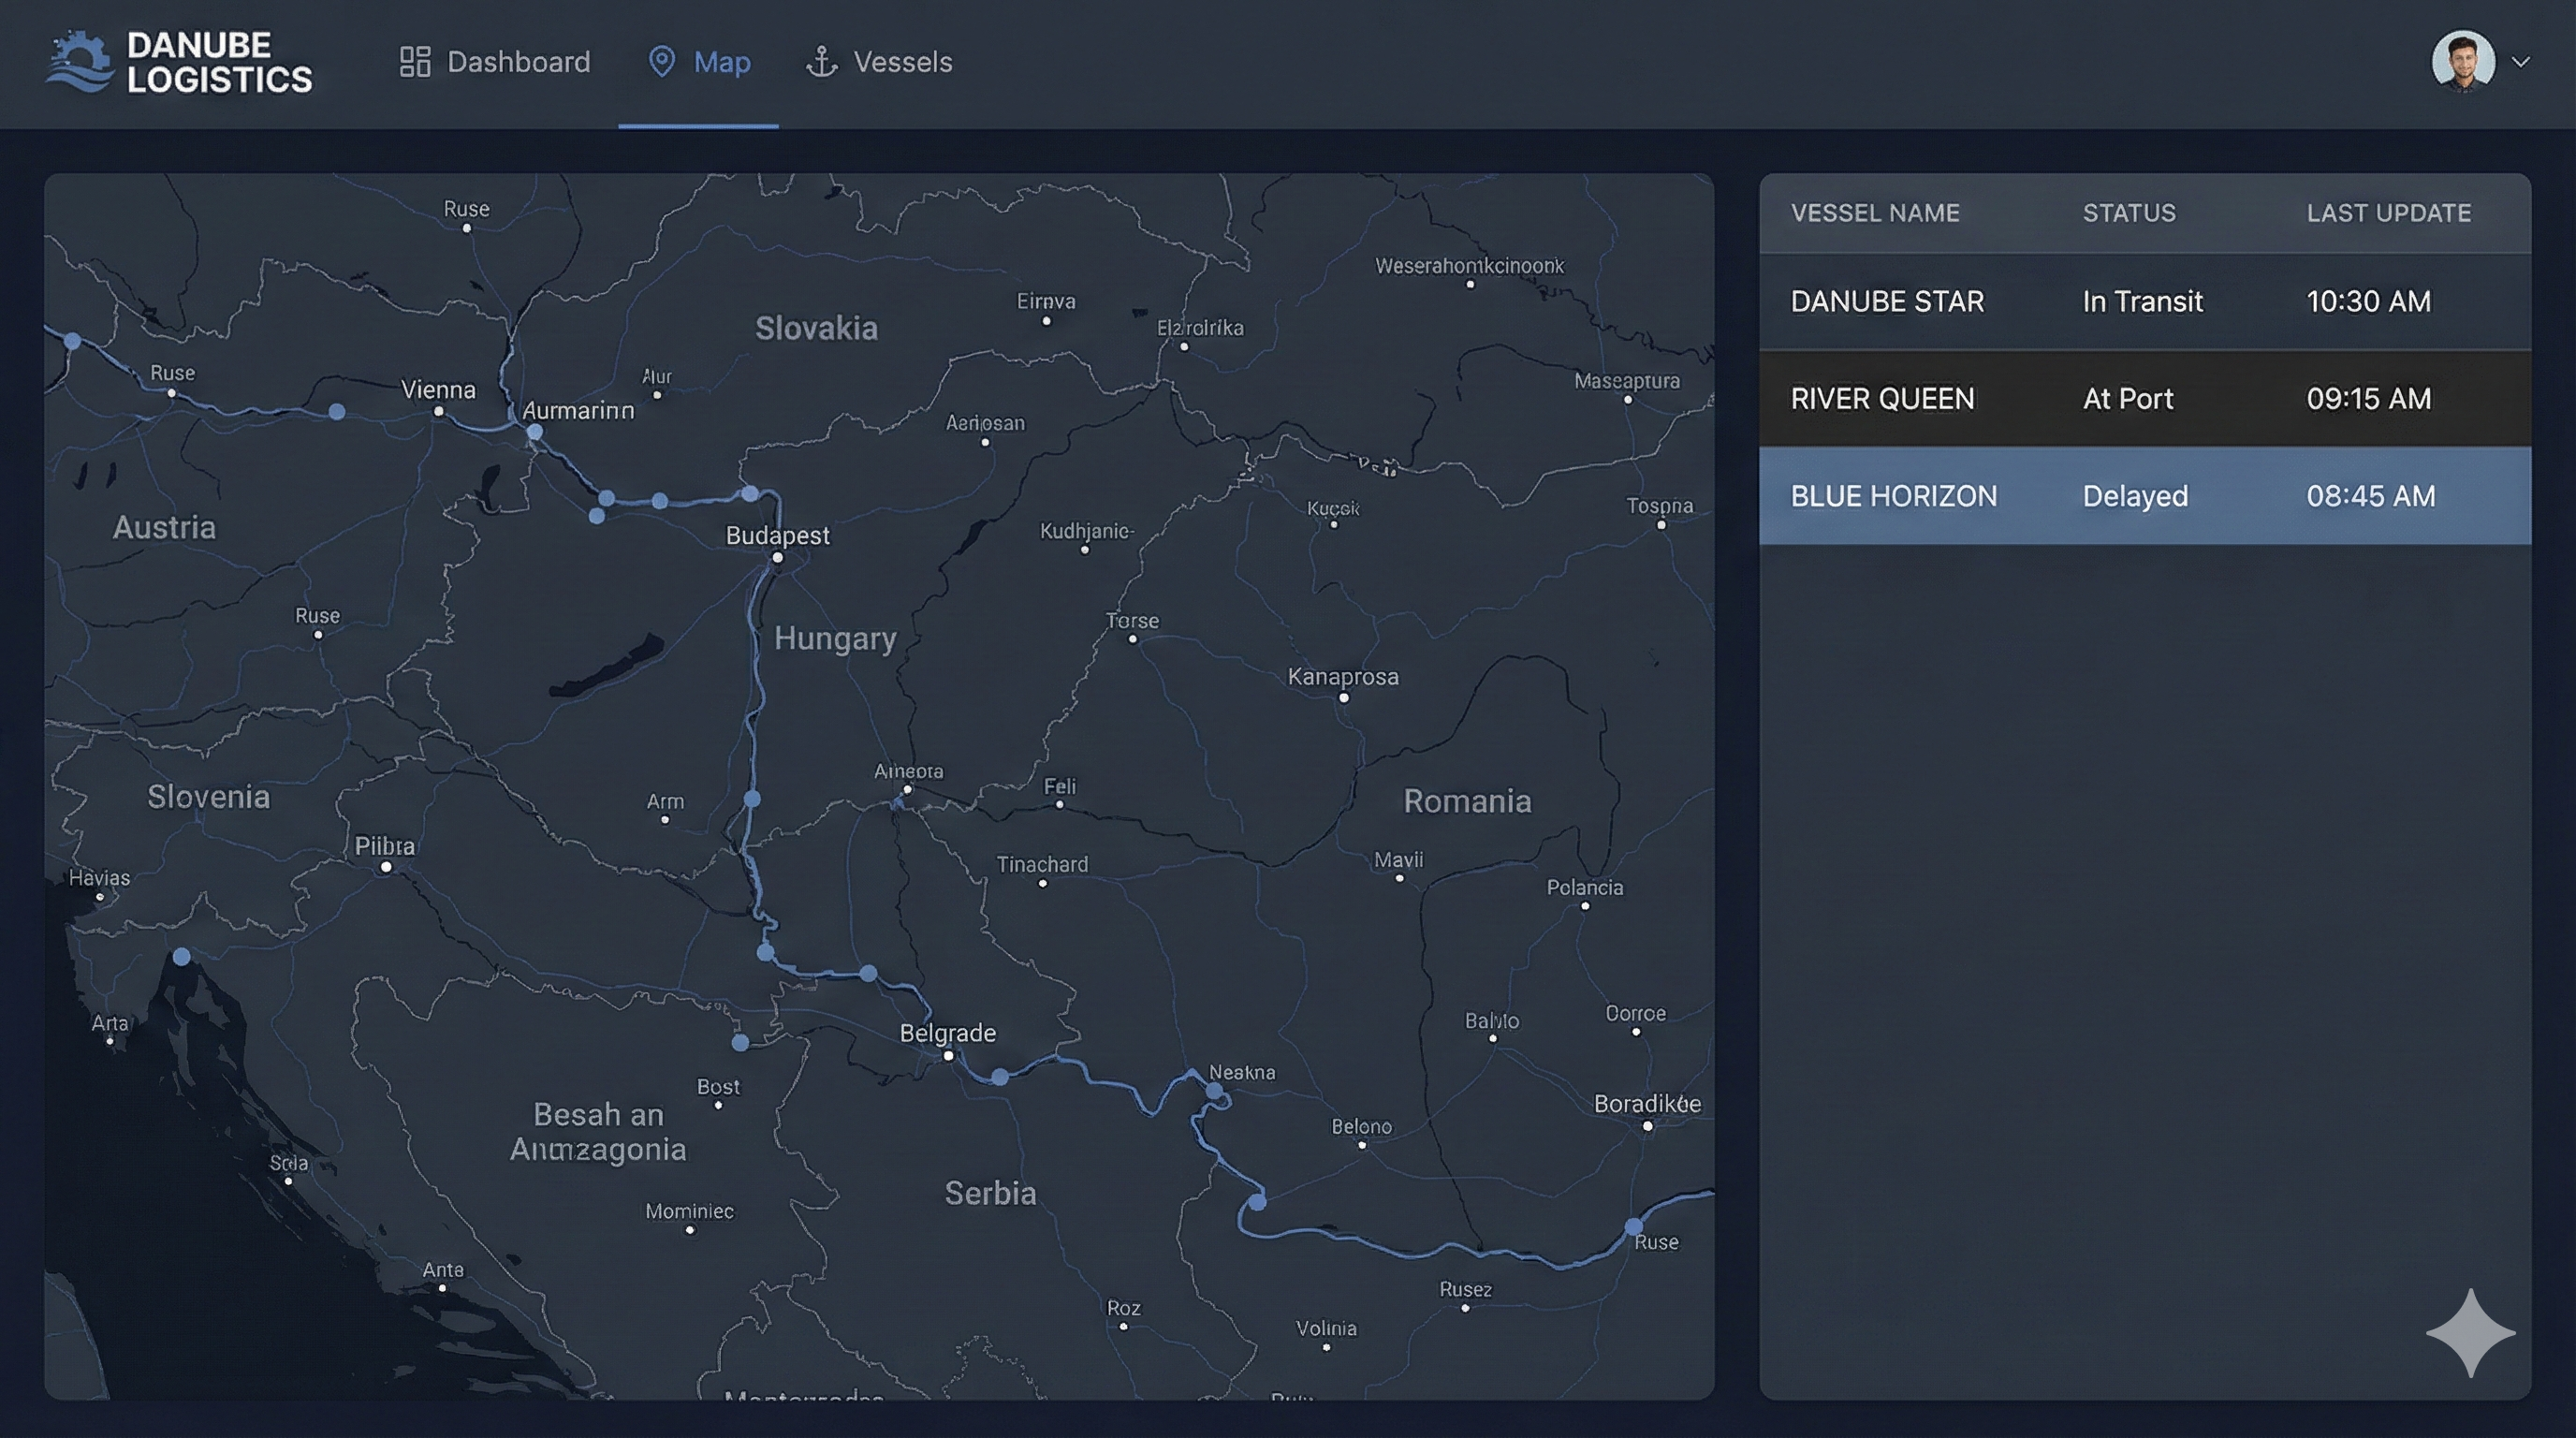Click the Belgrade city point on map
This screenshot has height=1438, width=2576.
948,1055
